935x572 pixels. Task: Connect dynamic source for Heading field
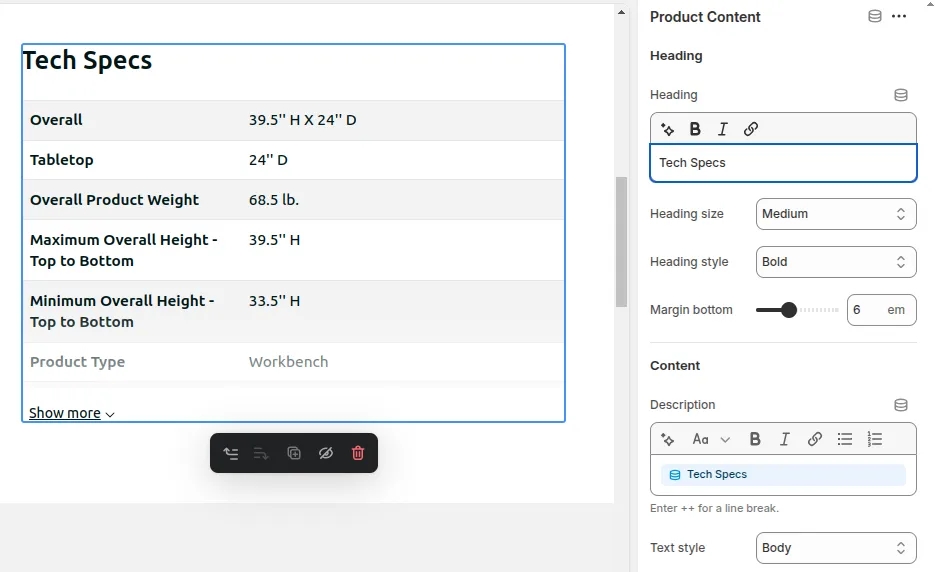[900, 95]
